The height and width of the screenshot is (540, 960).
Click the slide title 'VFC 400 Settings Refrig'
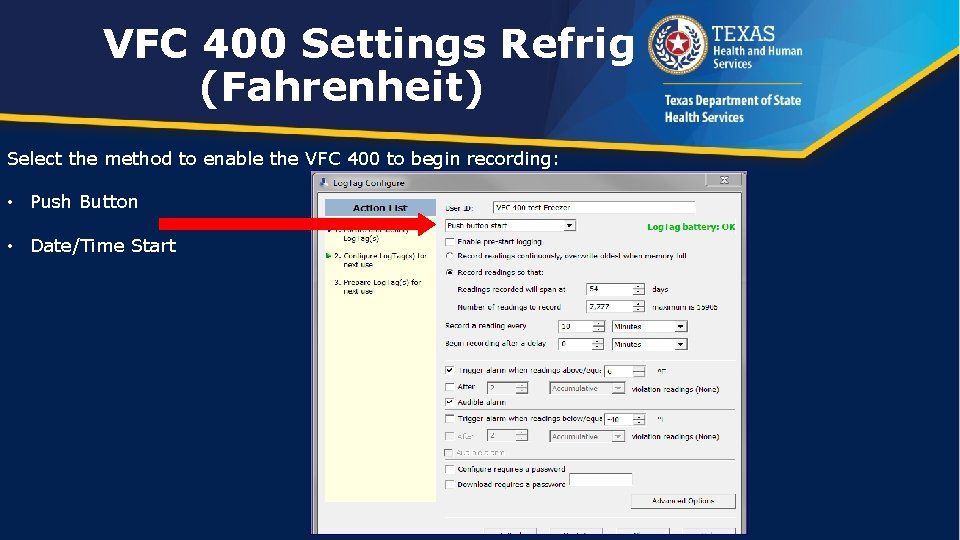coord(369,44)
